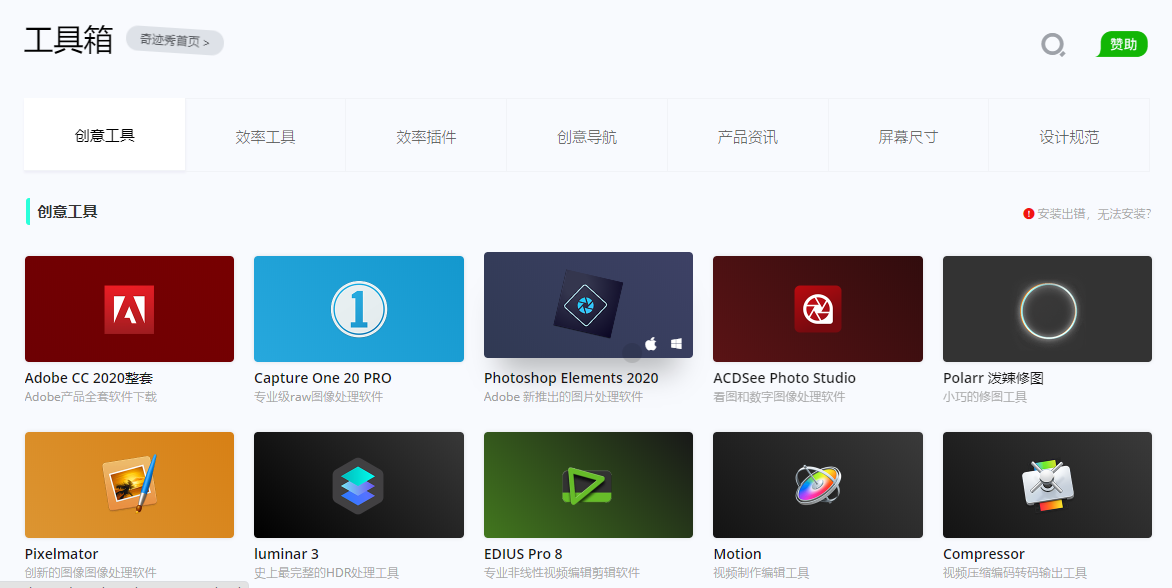Select the Compressor app icon
Screen dimensions: 1172x588
tap(1047, 485)
